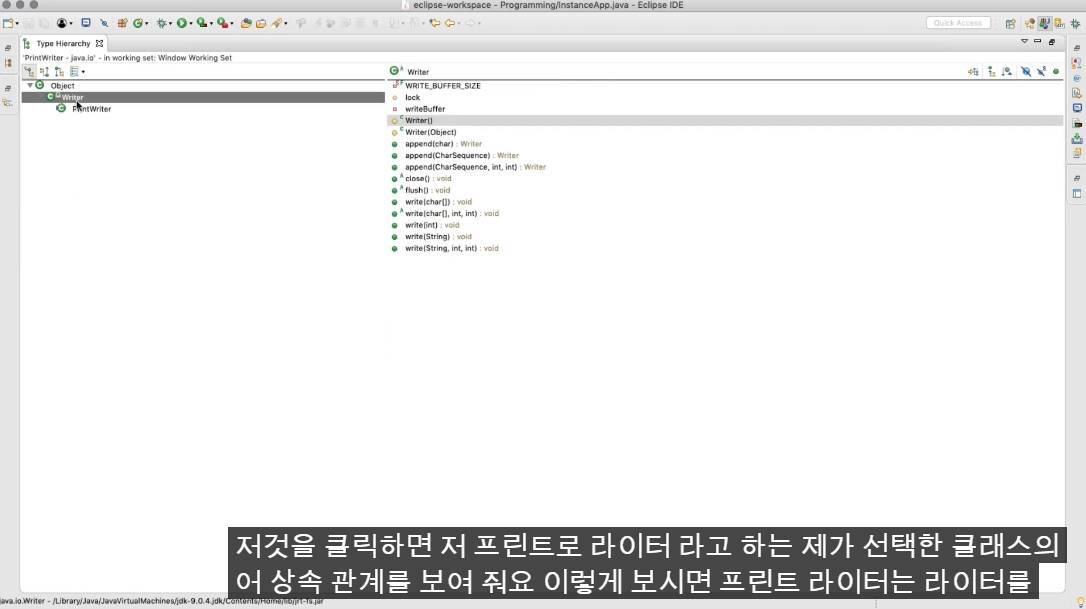The width and height of the screenshot is (1086, 609).
Task: Click the Run External Tools icon
Action: point(222,23)
